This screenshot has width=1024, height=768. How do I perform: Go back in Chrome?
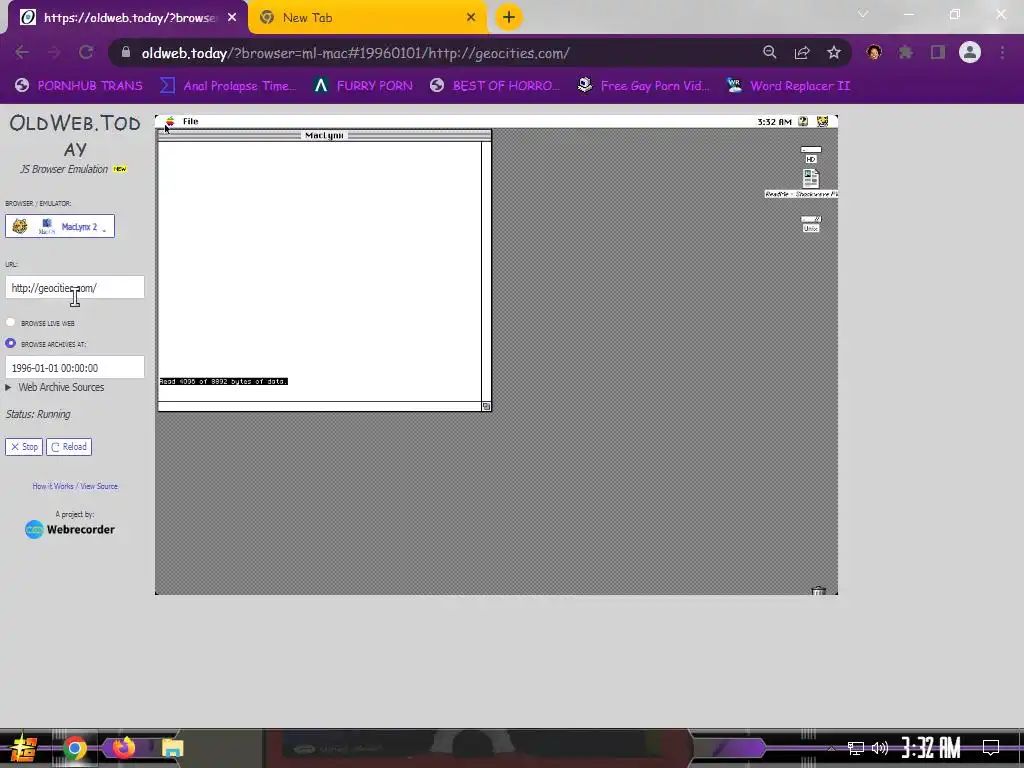click(22, 53)
